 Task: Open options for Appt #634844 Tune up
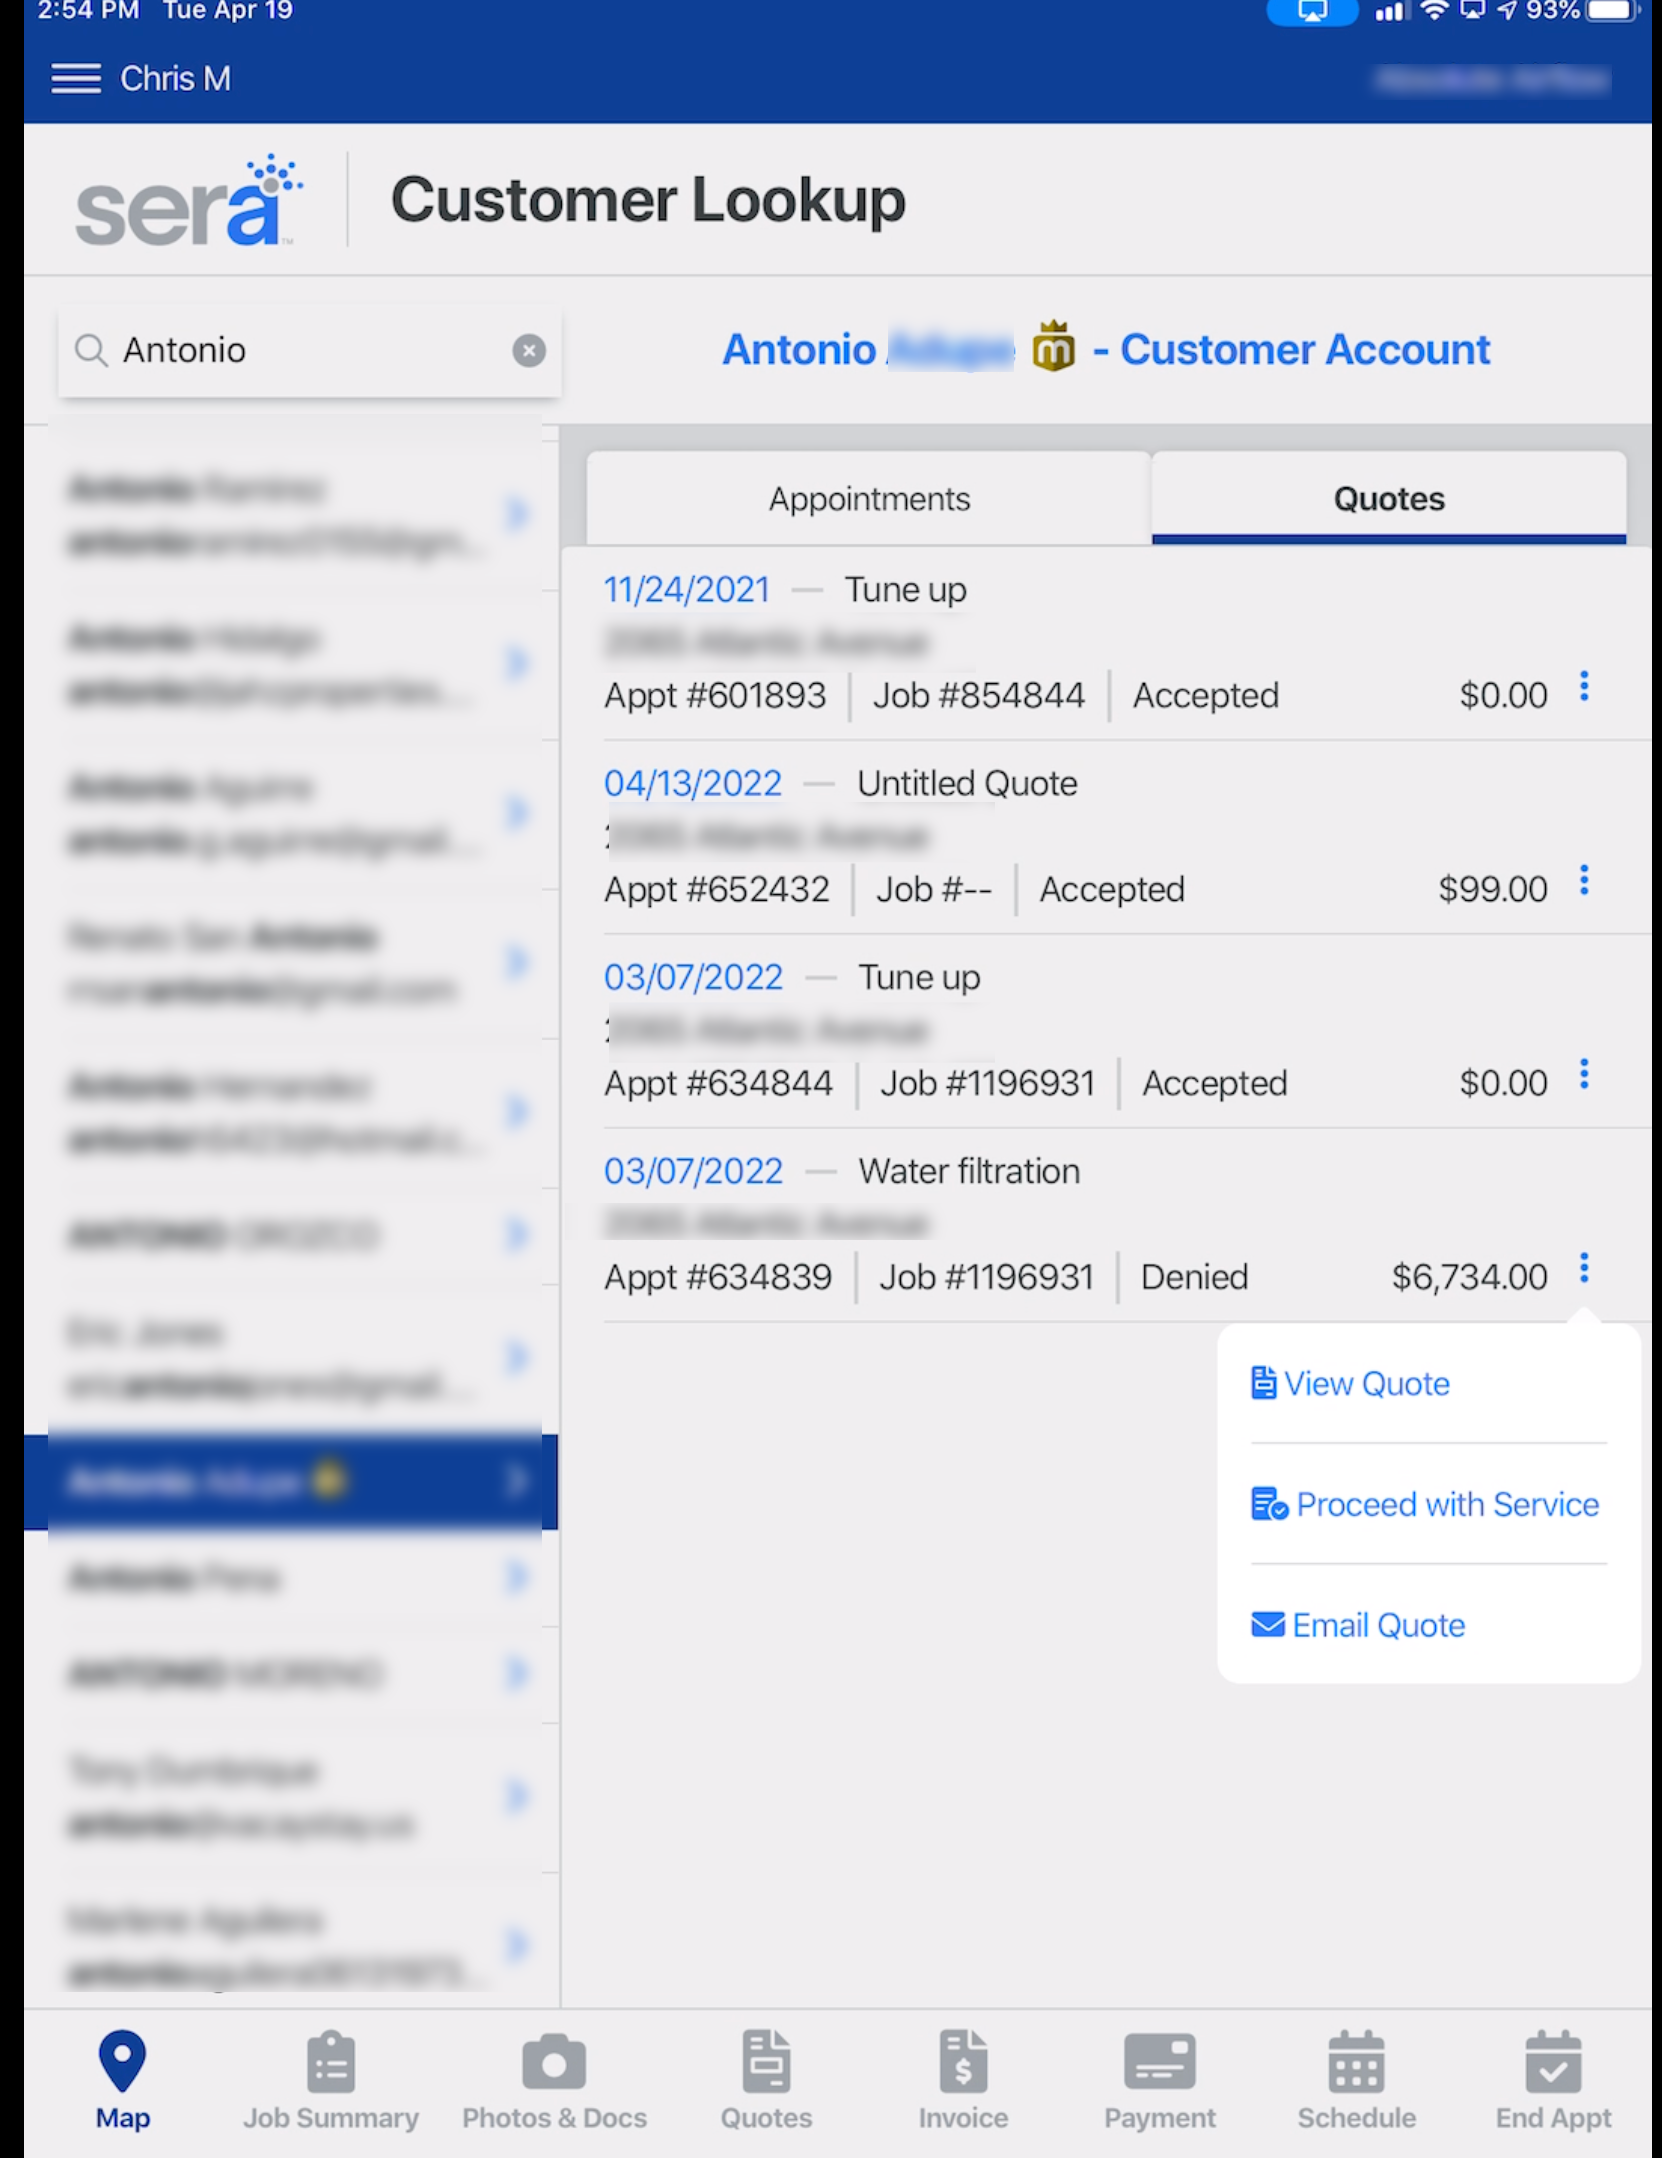[1584, 1075]
